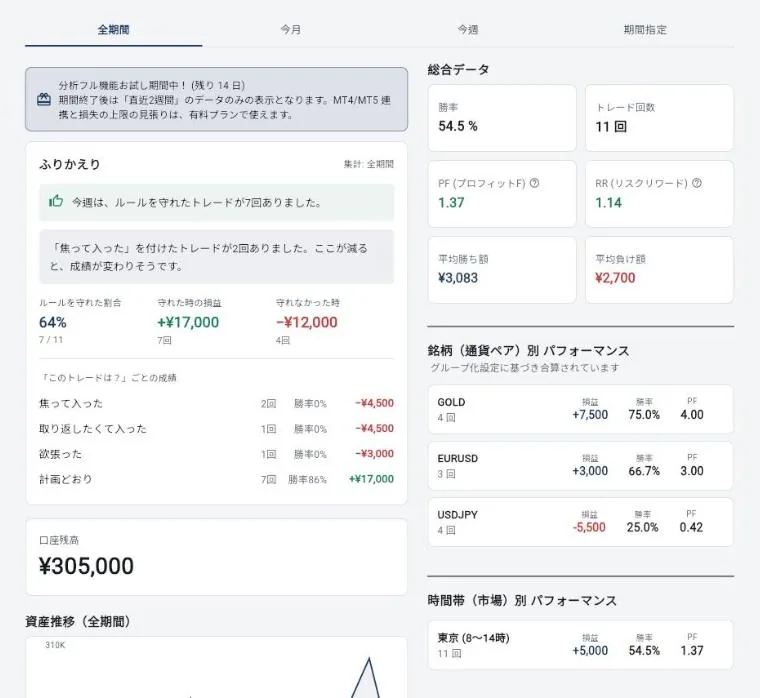Select the 期間指定 tab
The height and width of the screenshot is (698, 760).
coord(645,30)
